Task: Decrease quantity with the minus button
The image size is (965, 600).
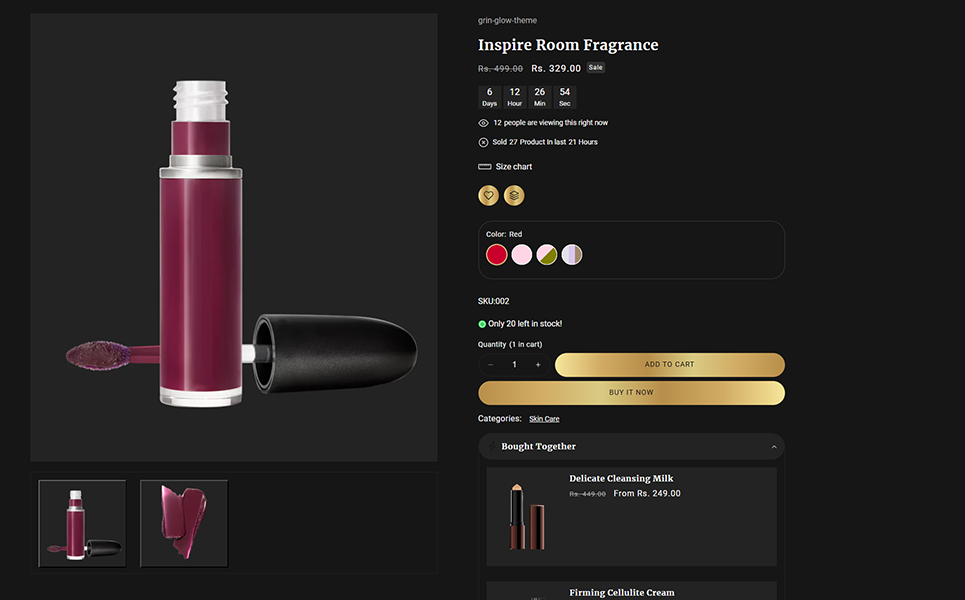Action: (x=491, y=365)
